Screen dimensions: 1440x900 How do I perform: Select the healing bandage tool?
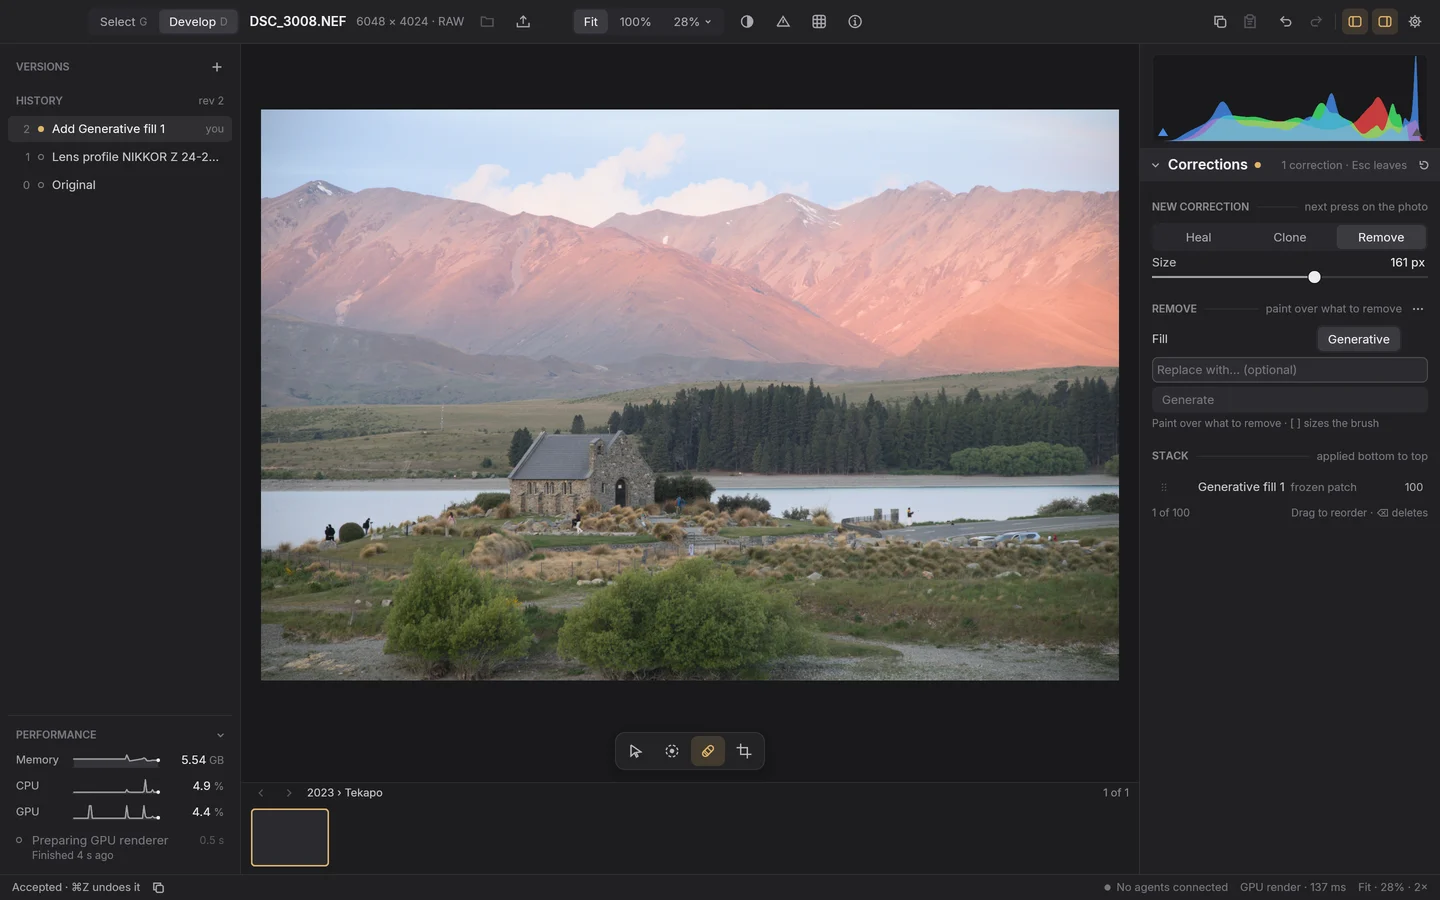[x=708, y=751]
